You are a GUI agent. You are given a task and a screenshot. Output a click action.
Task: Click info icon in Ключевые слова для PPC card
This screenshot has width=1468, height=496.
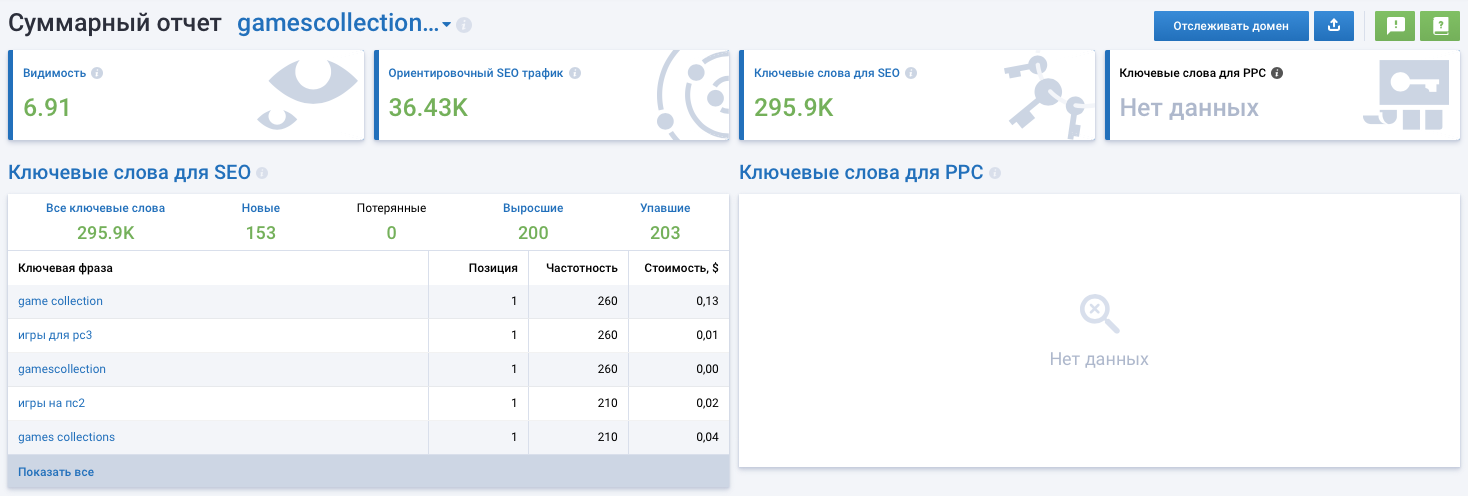pyautogui.click(x=1277, y=73)
